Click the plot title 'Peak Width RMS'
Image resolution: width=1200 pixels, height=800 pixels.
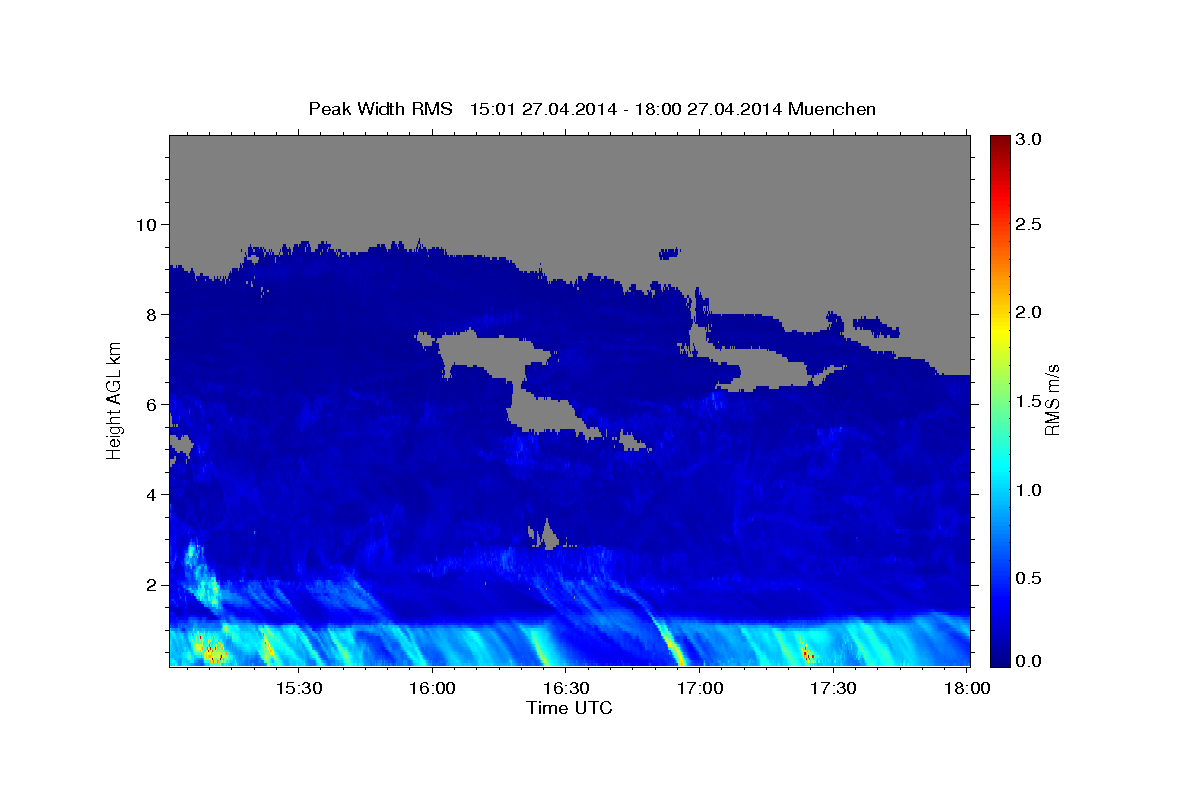[381, 109]
